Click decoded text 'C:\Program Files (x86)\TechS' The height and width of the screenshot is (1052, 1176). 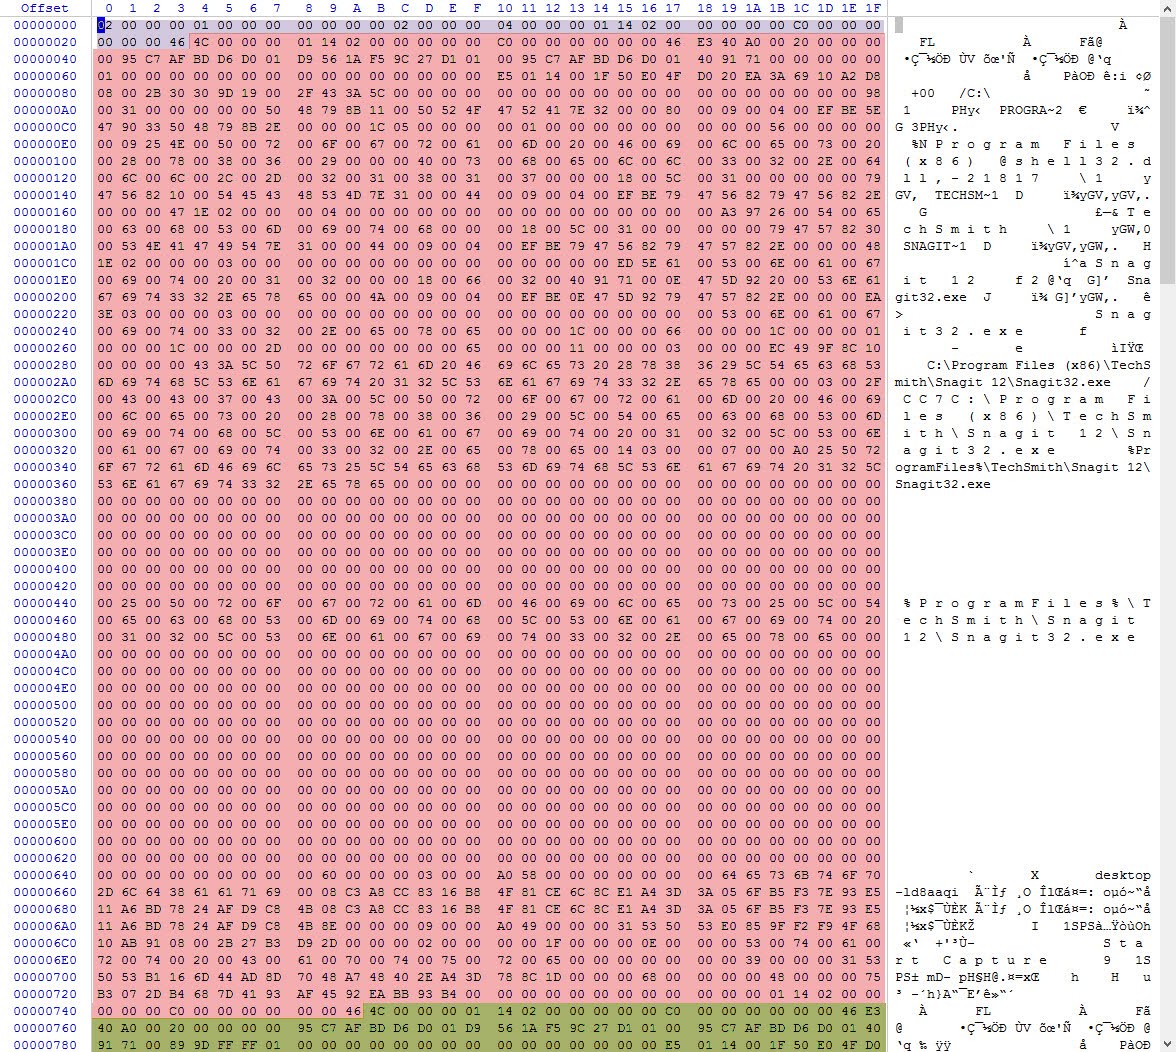coord(1039,365)
